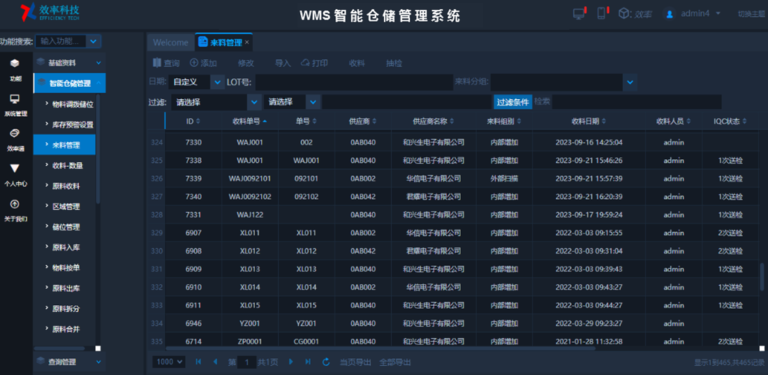Sort by 收料日期 column header

pos(588,121)
